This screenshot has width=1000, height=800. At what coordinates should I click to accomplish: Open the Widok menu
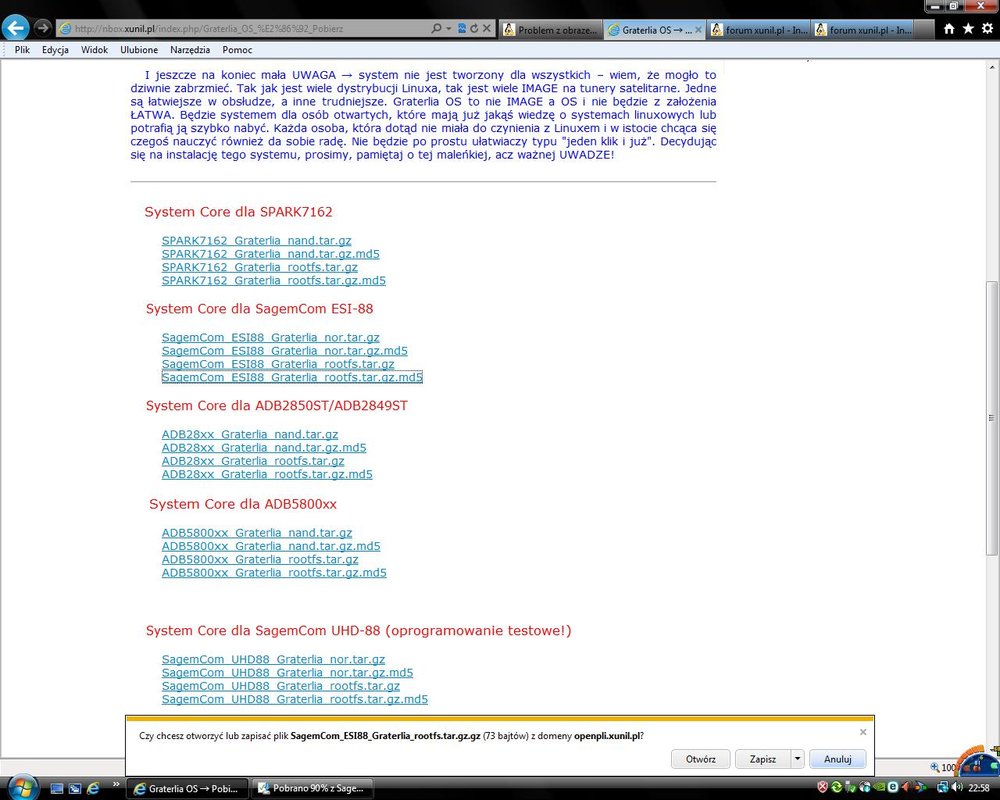click(x=94, y=49)
